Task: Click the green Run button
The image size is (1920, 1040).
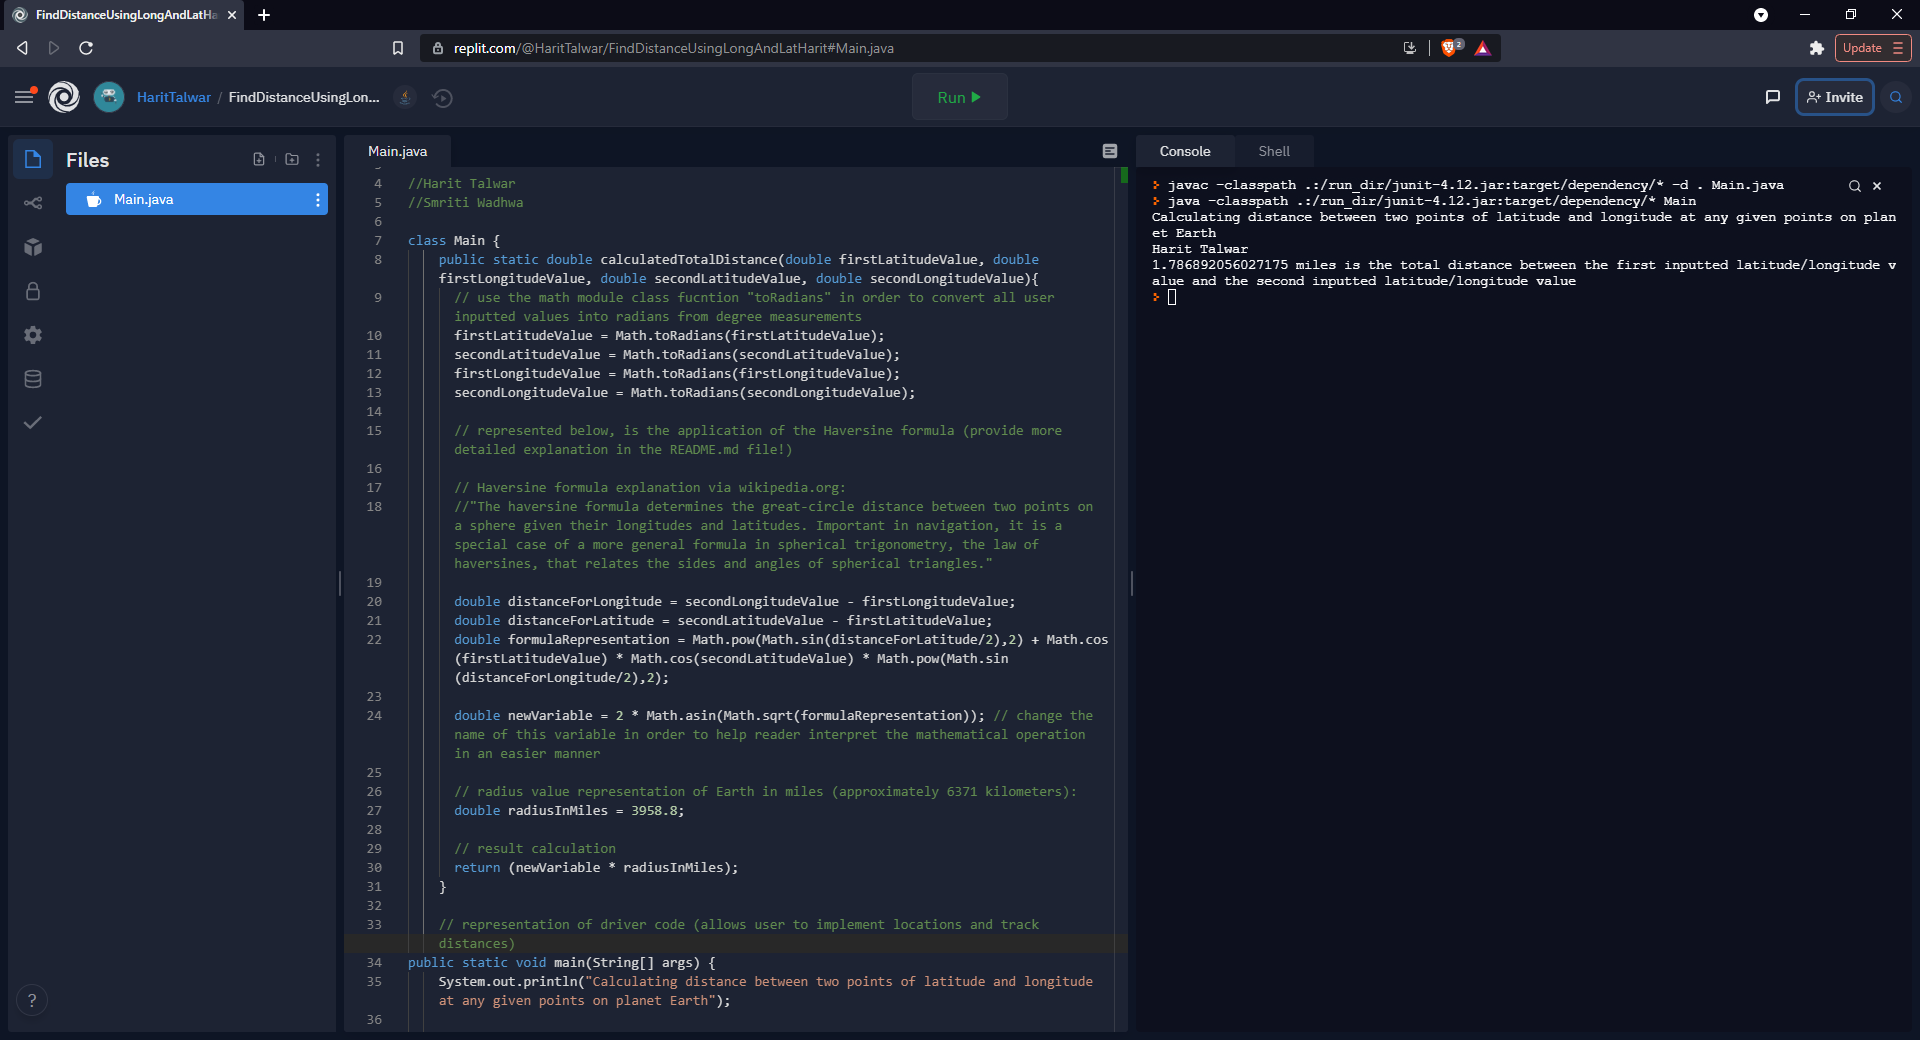Action: (958, 97)
